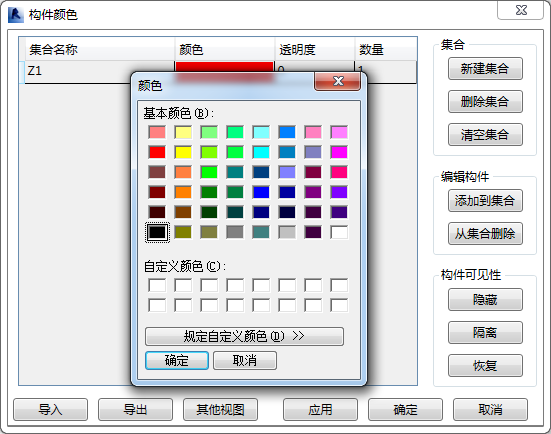Open 其他视图 from the bottom bar
The width and height of the screenshot is (551, 434).
[220, 409]
